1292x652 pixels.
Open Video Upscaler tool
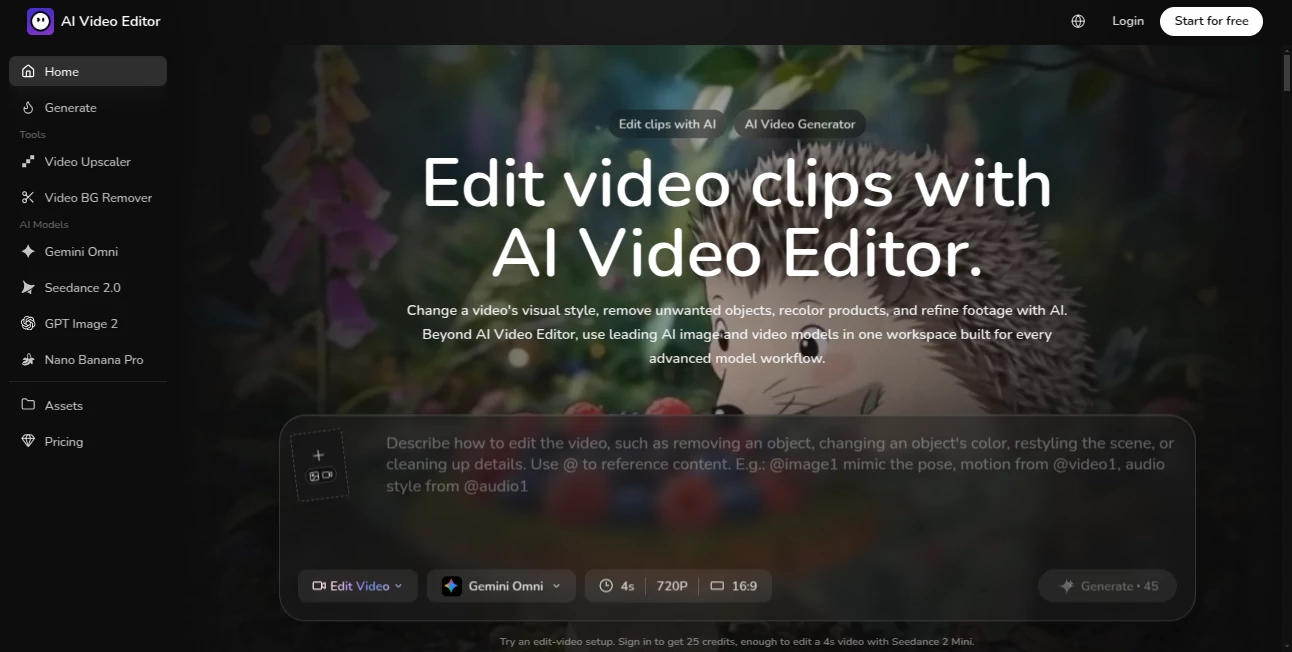pos(88,162)
